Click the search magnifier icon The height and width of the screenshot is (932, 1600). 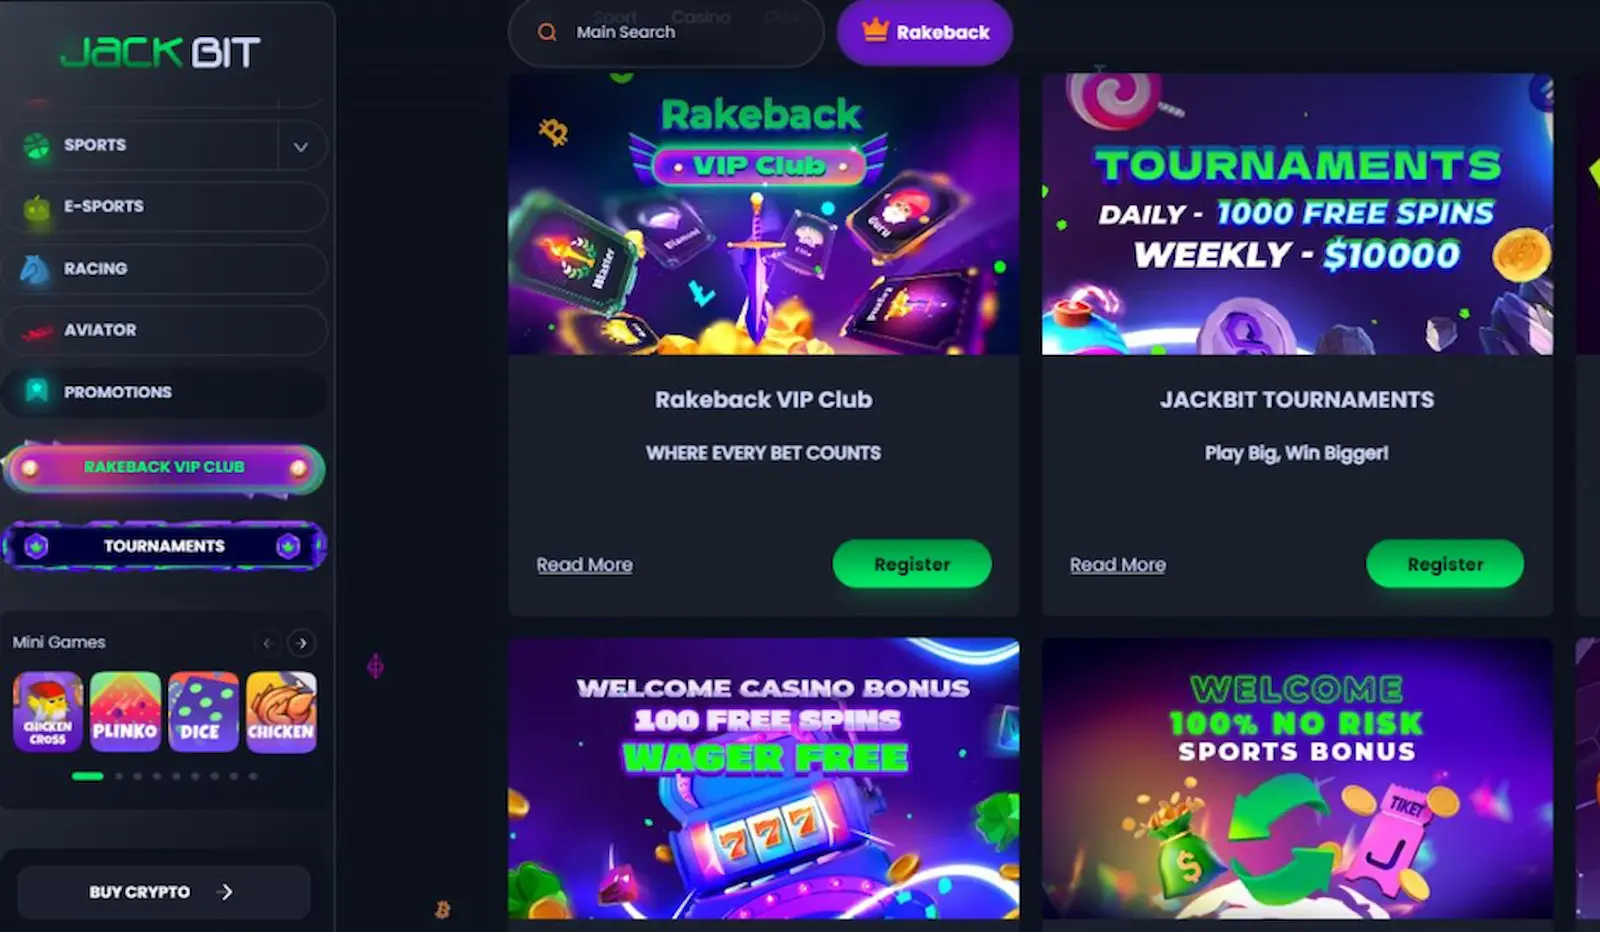[547, 32]
